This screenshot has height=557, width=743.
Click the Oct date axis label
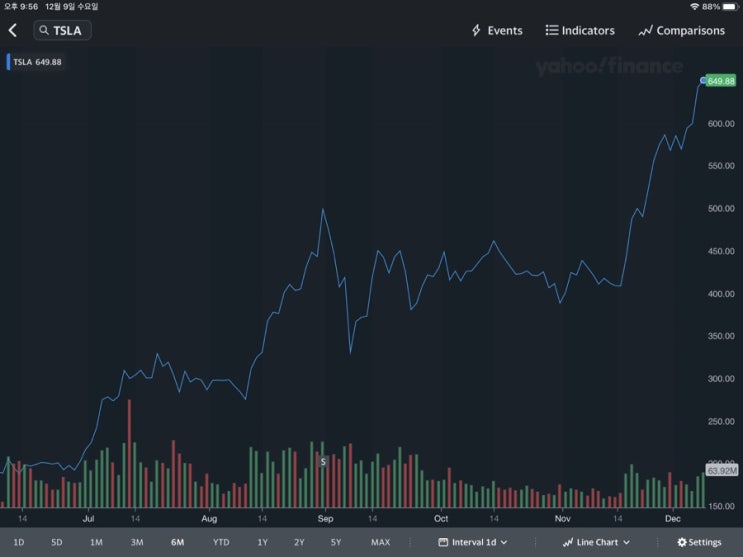[x=441, y=519]
